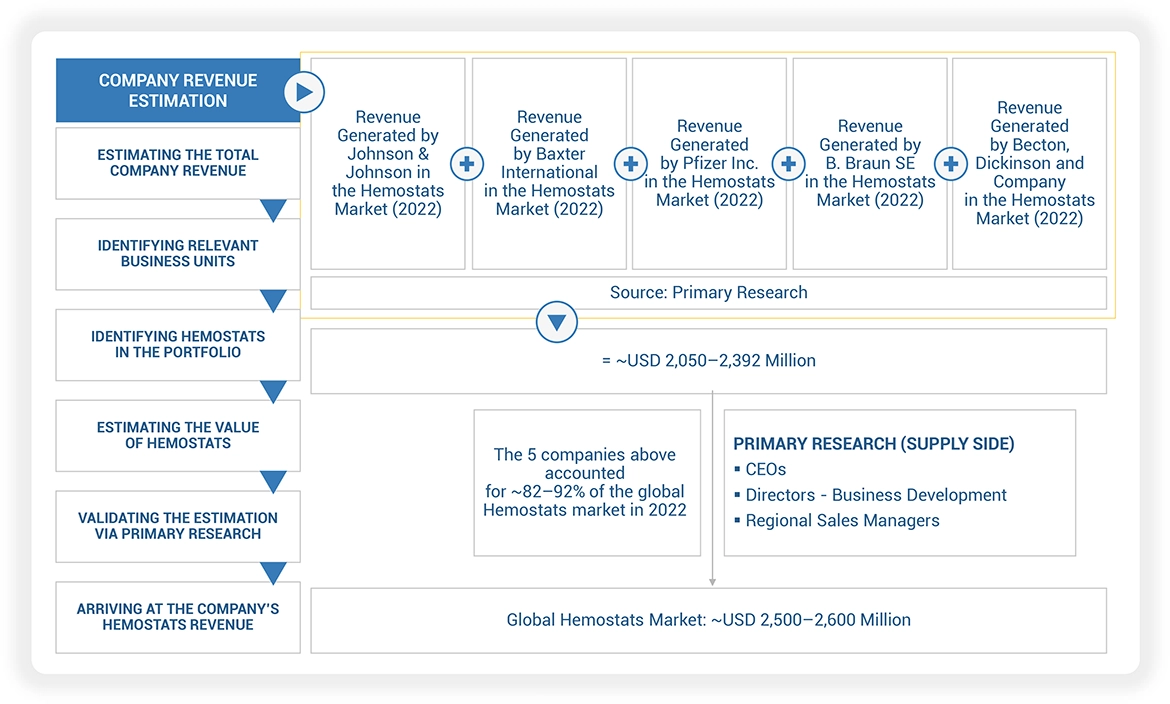
Task: Click the down triangle below Identifying Hemostats in Portfolio
Action: coord(273,391)
